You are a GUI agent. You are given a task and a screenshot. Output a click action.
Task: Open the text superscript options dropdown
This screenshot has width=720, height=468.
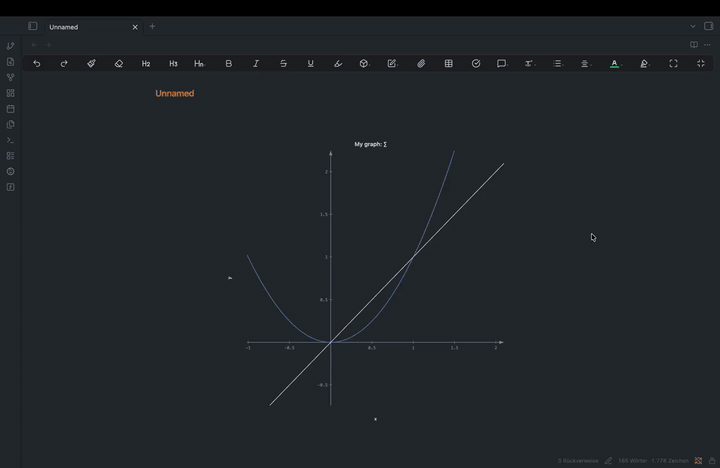pos(529,64)
